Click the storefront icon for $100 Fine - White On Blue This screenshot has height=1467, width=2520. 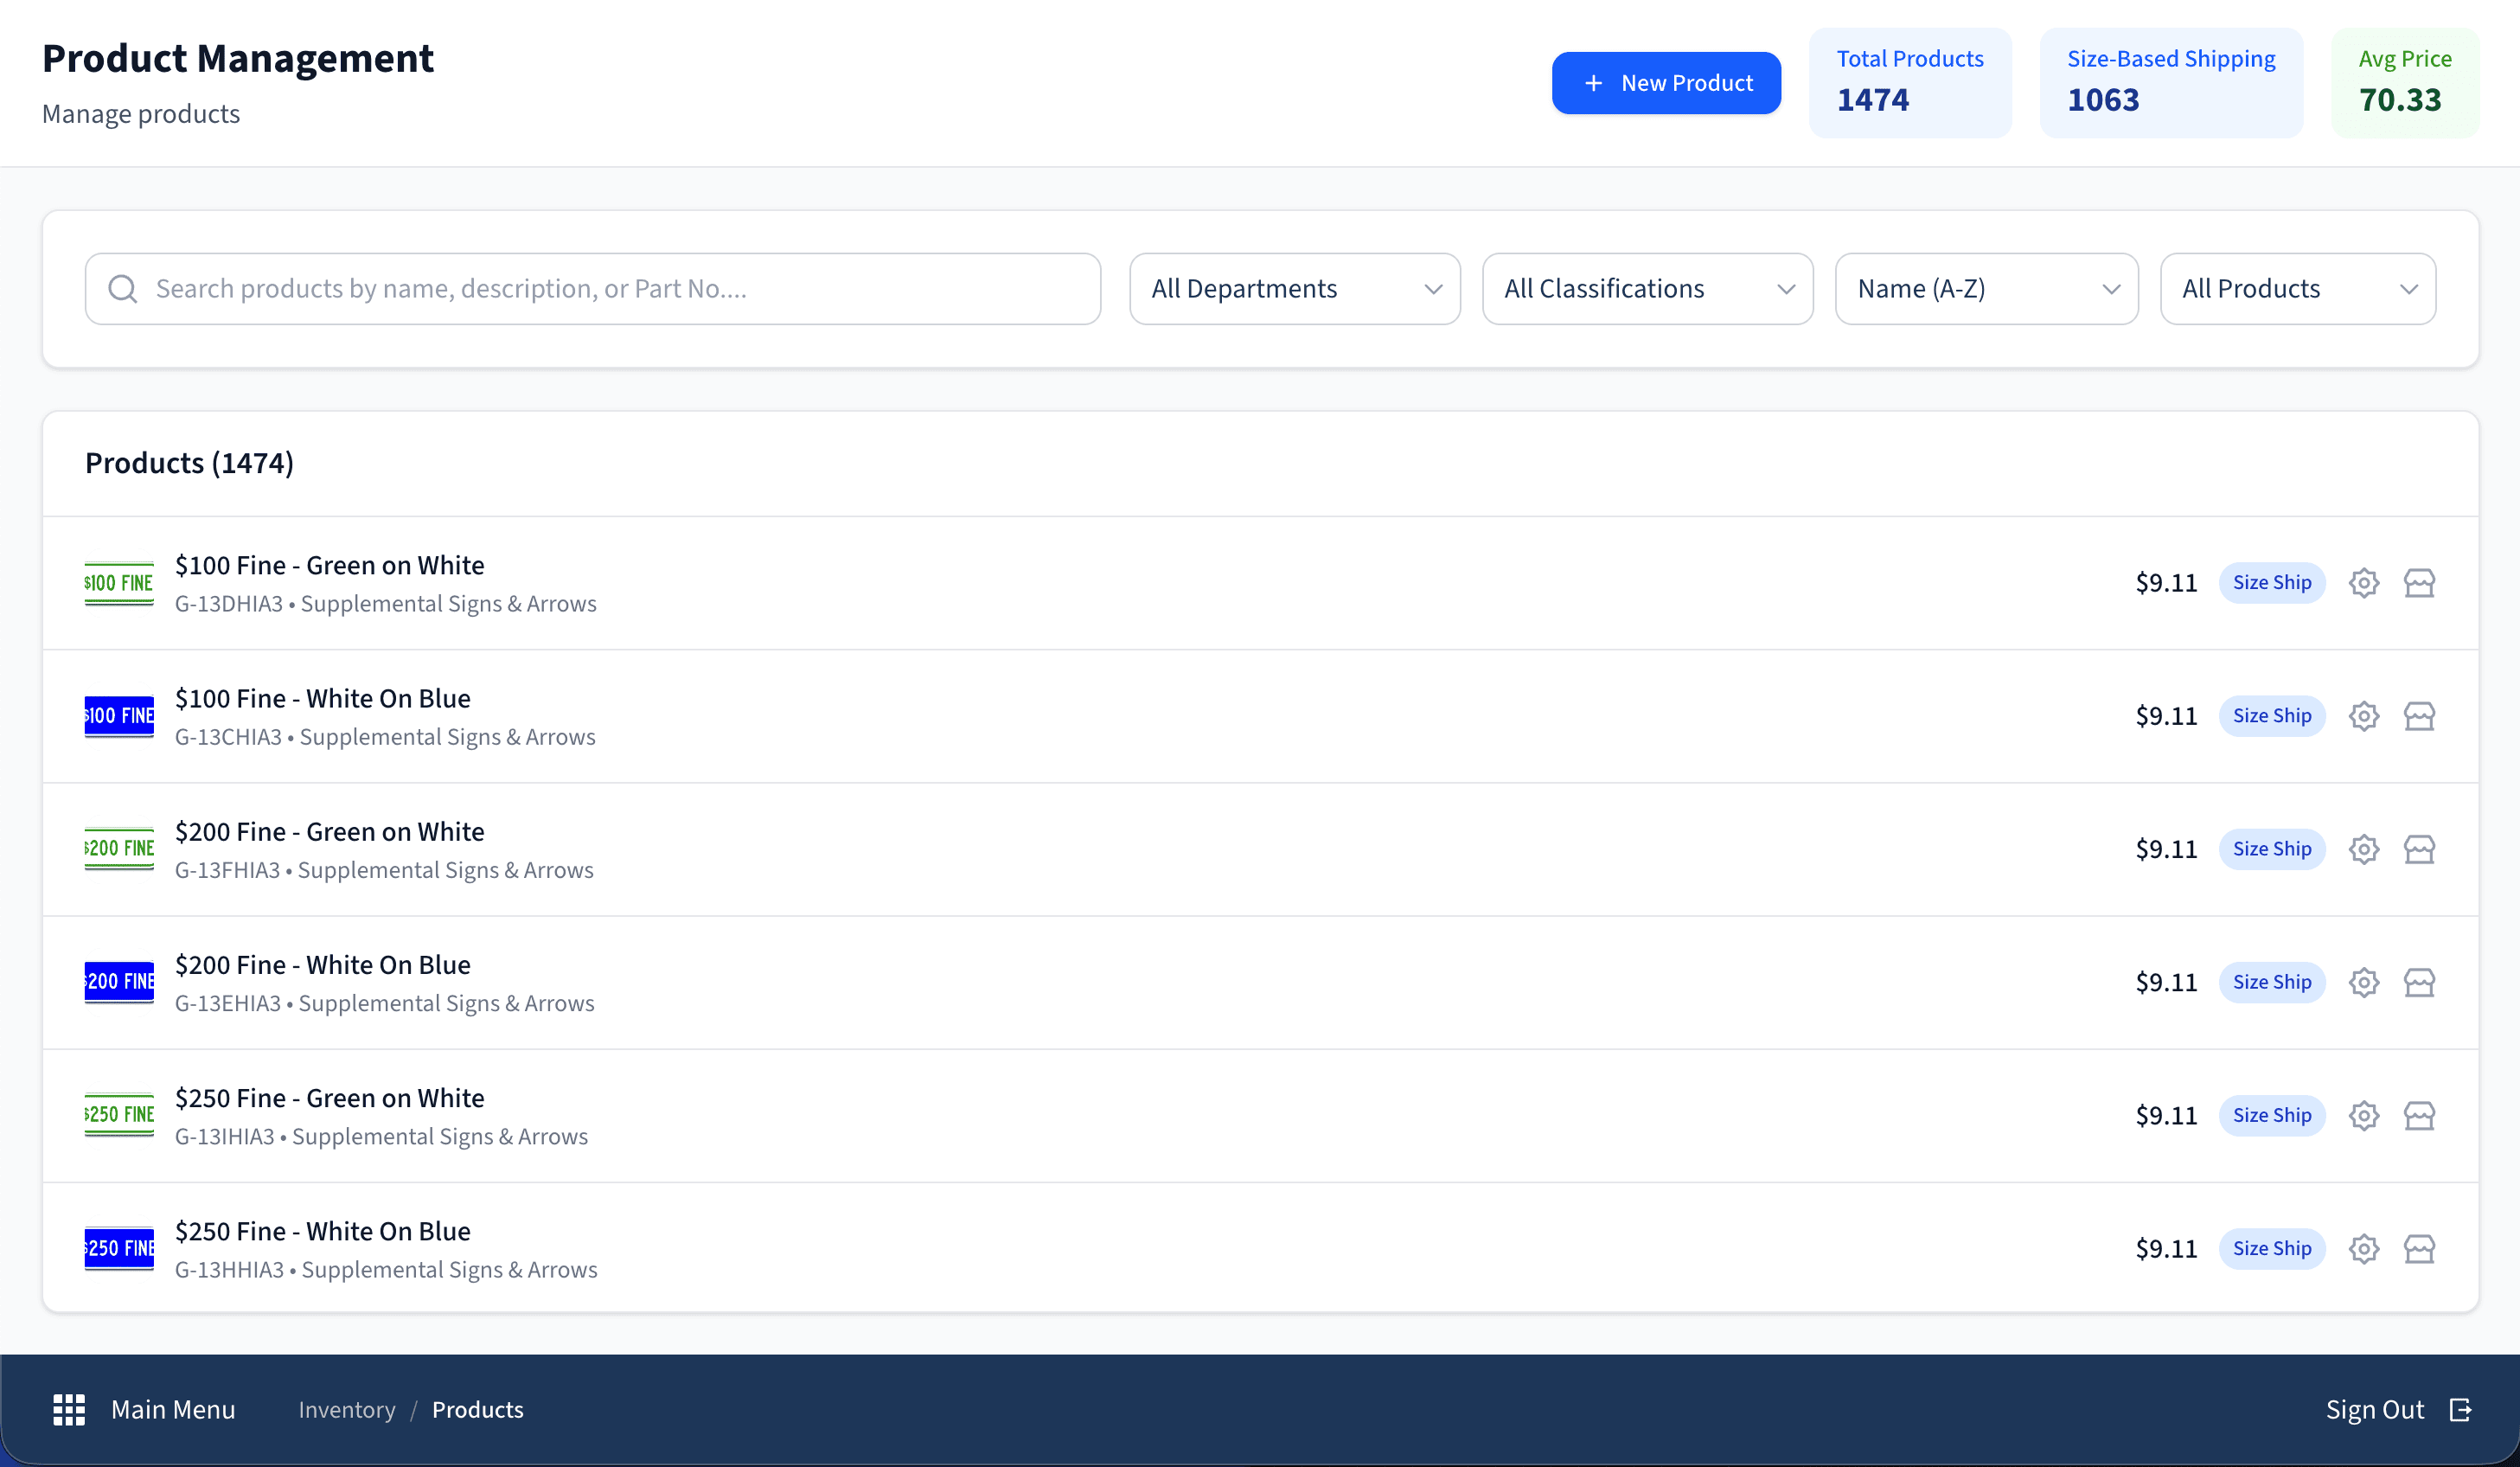tap(2419, 716)
